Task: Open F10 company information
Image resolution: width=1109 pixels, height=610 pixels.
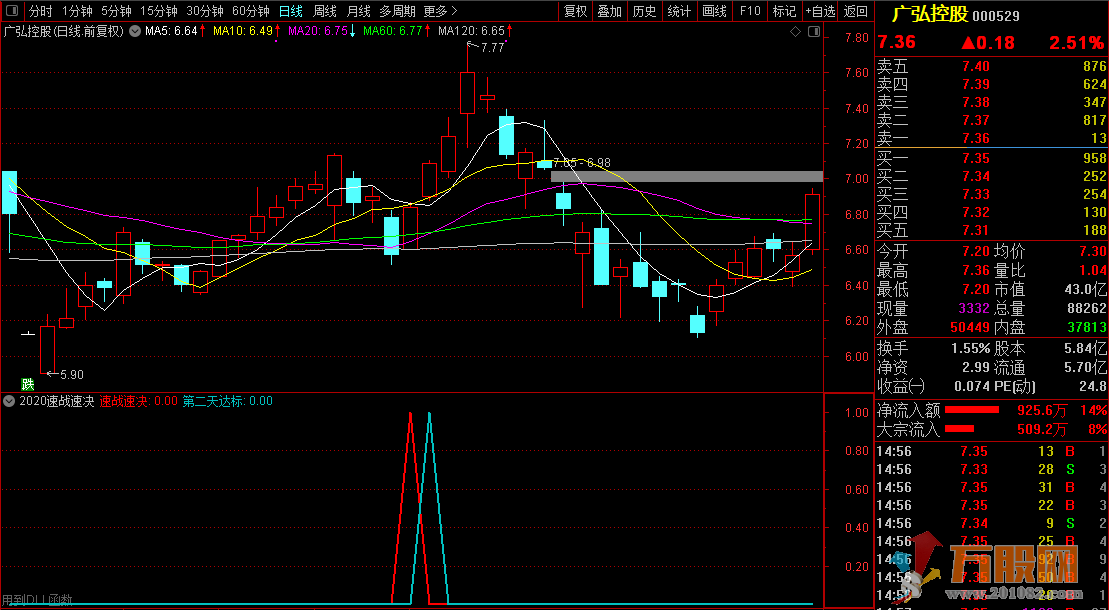Action: click(x=750, y=11)
